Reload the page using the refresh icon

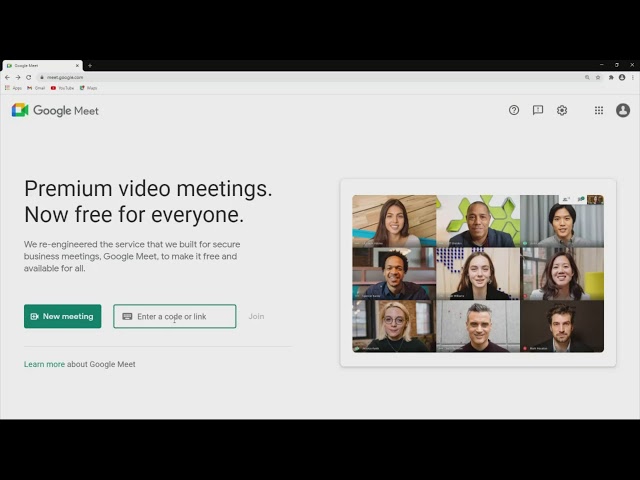tap(28, 77)
